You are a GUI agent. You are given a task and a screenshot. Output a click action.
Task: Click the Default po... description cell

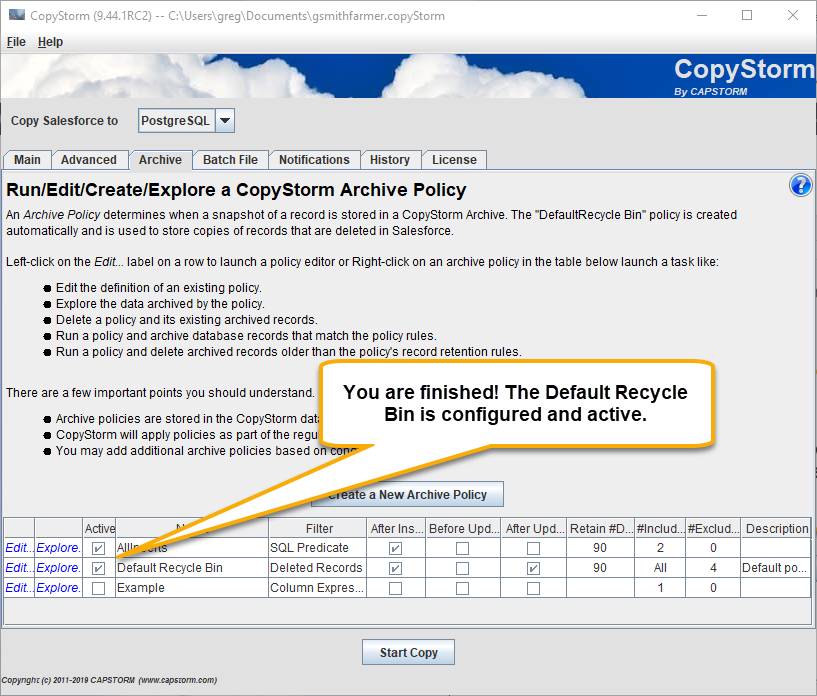click(775, 568)
